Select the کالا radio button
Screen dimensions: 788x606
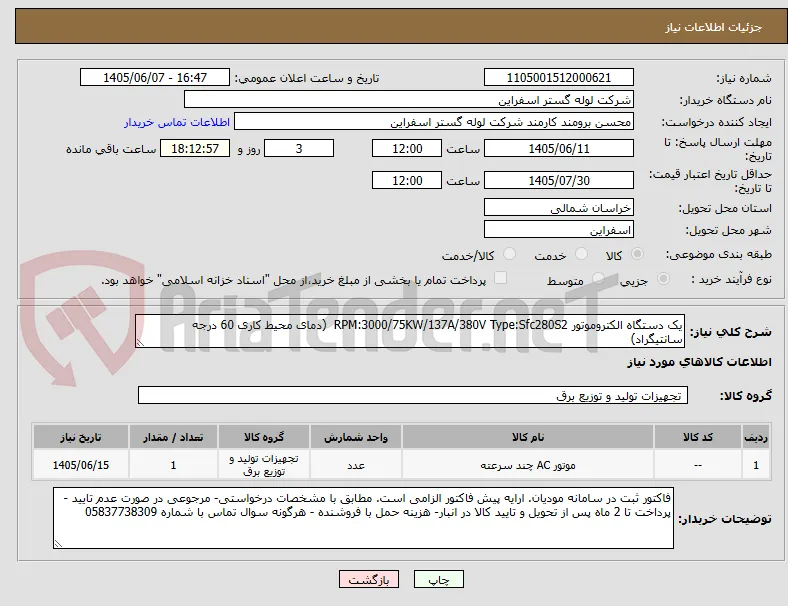637,254
